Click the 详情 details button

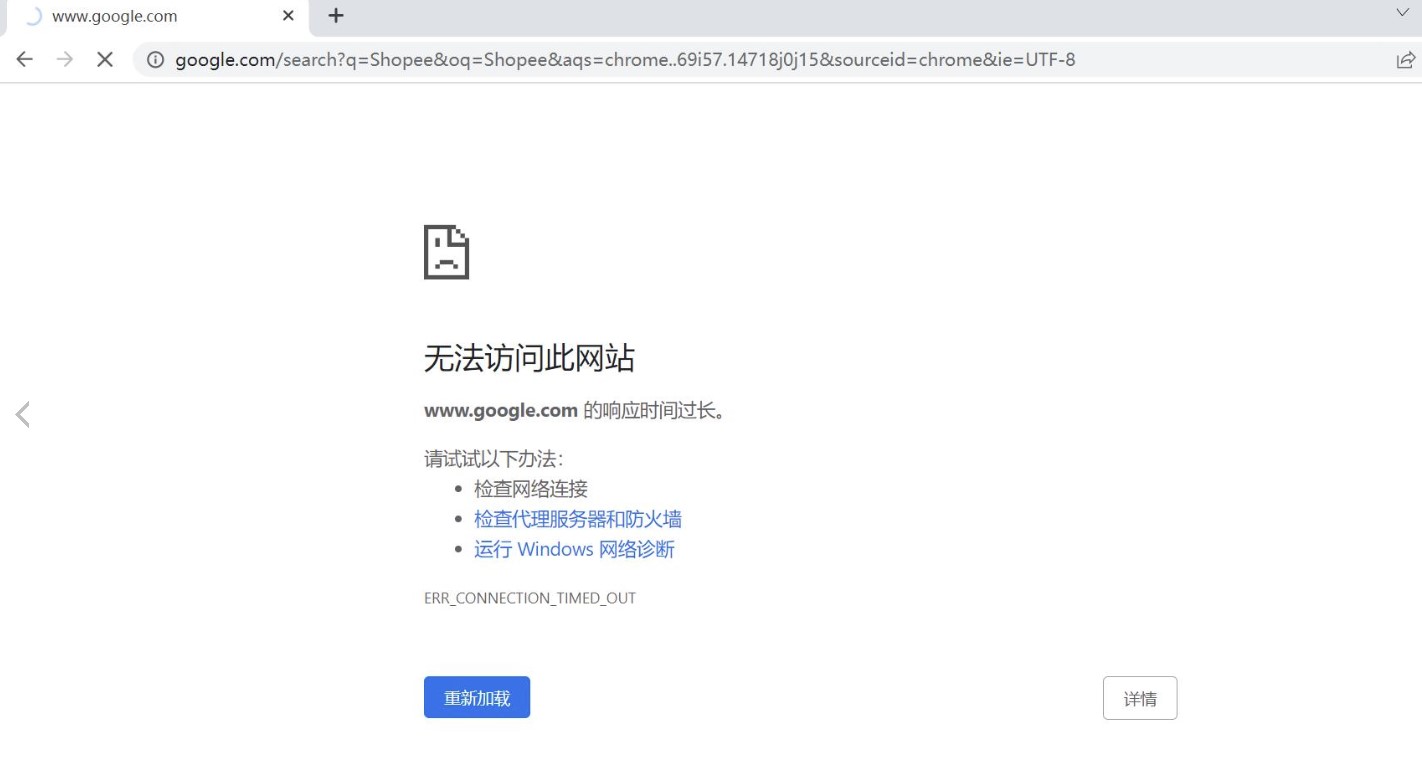point(1140,698)
